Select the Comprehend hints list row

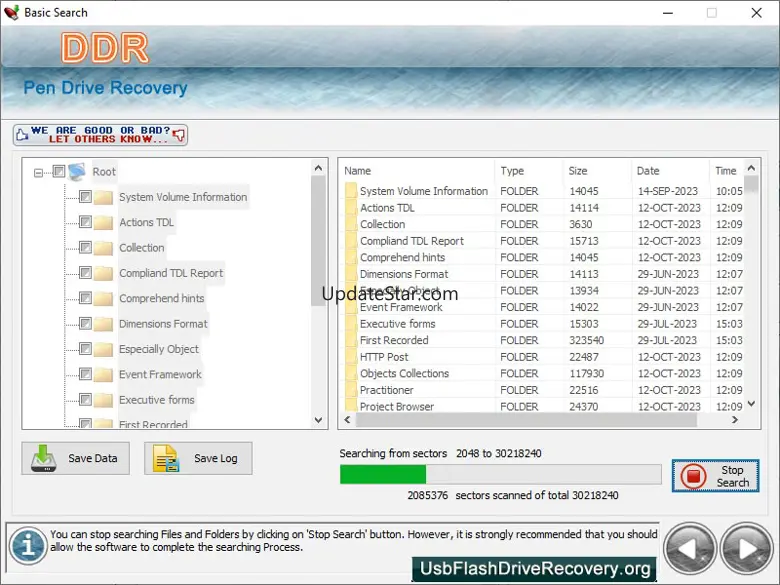click(x=542, y=257)
